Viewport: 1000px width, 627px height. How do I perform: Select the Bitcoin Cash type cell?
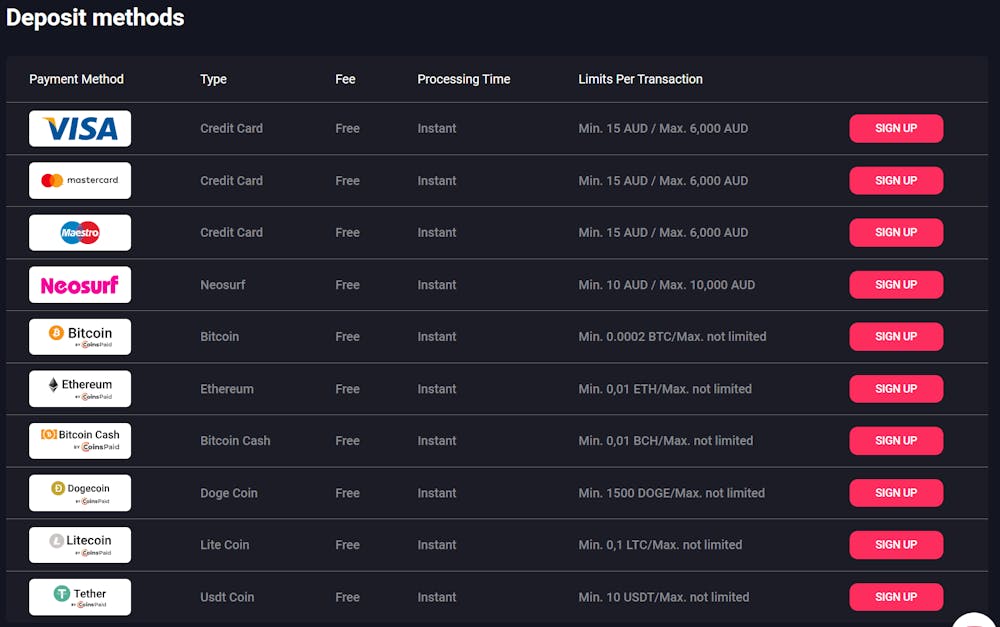tap(235, 441)
